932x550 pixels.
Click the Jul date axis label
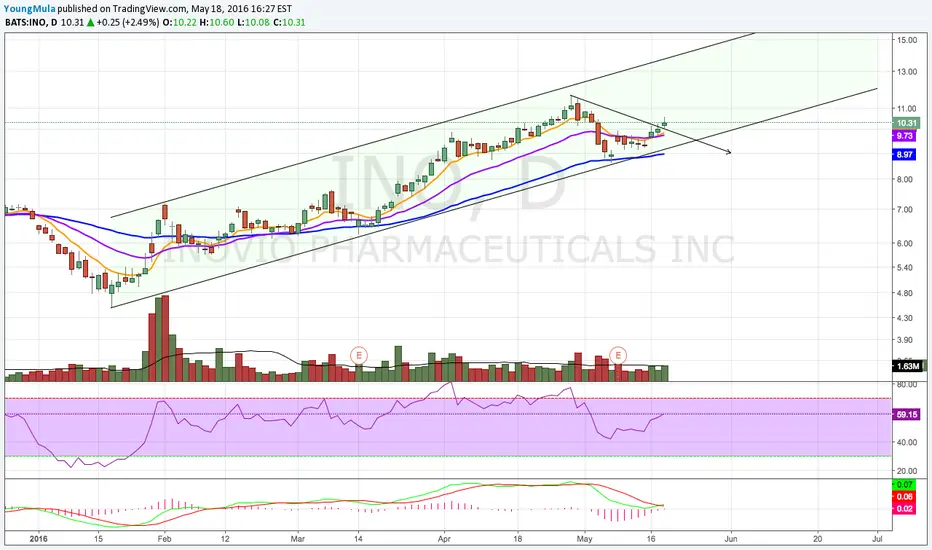coord(877,539)
